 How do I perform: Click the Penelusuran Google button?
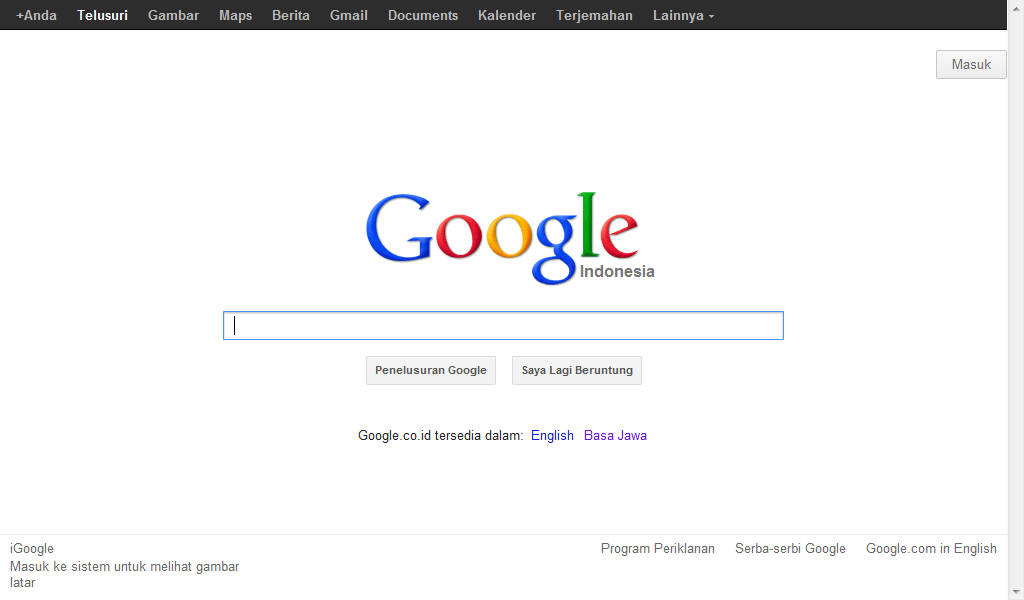[431, 370]
